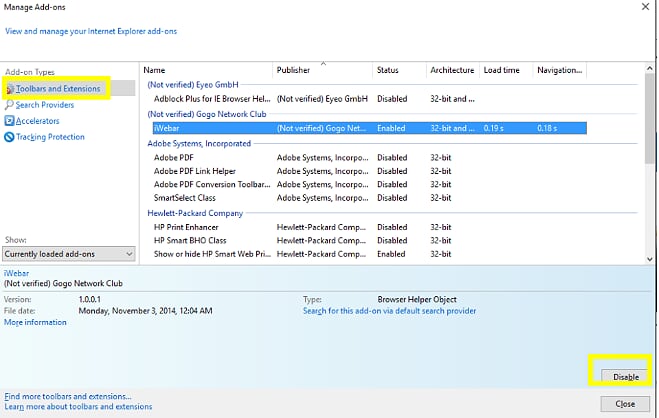The height and width of the screenshot is (418, 659).
Task: Select the iWebar add-on row
Action: [x=370, y=128]
